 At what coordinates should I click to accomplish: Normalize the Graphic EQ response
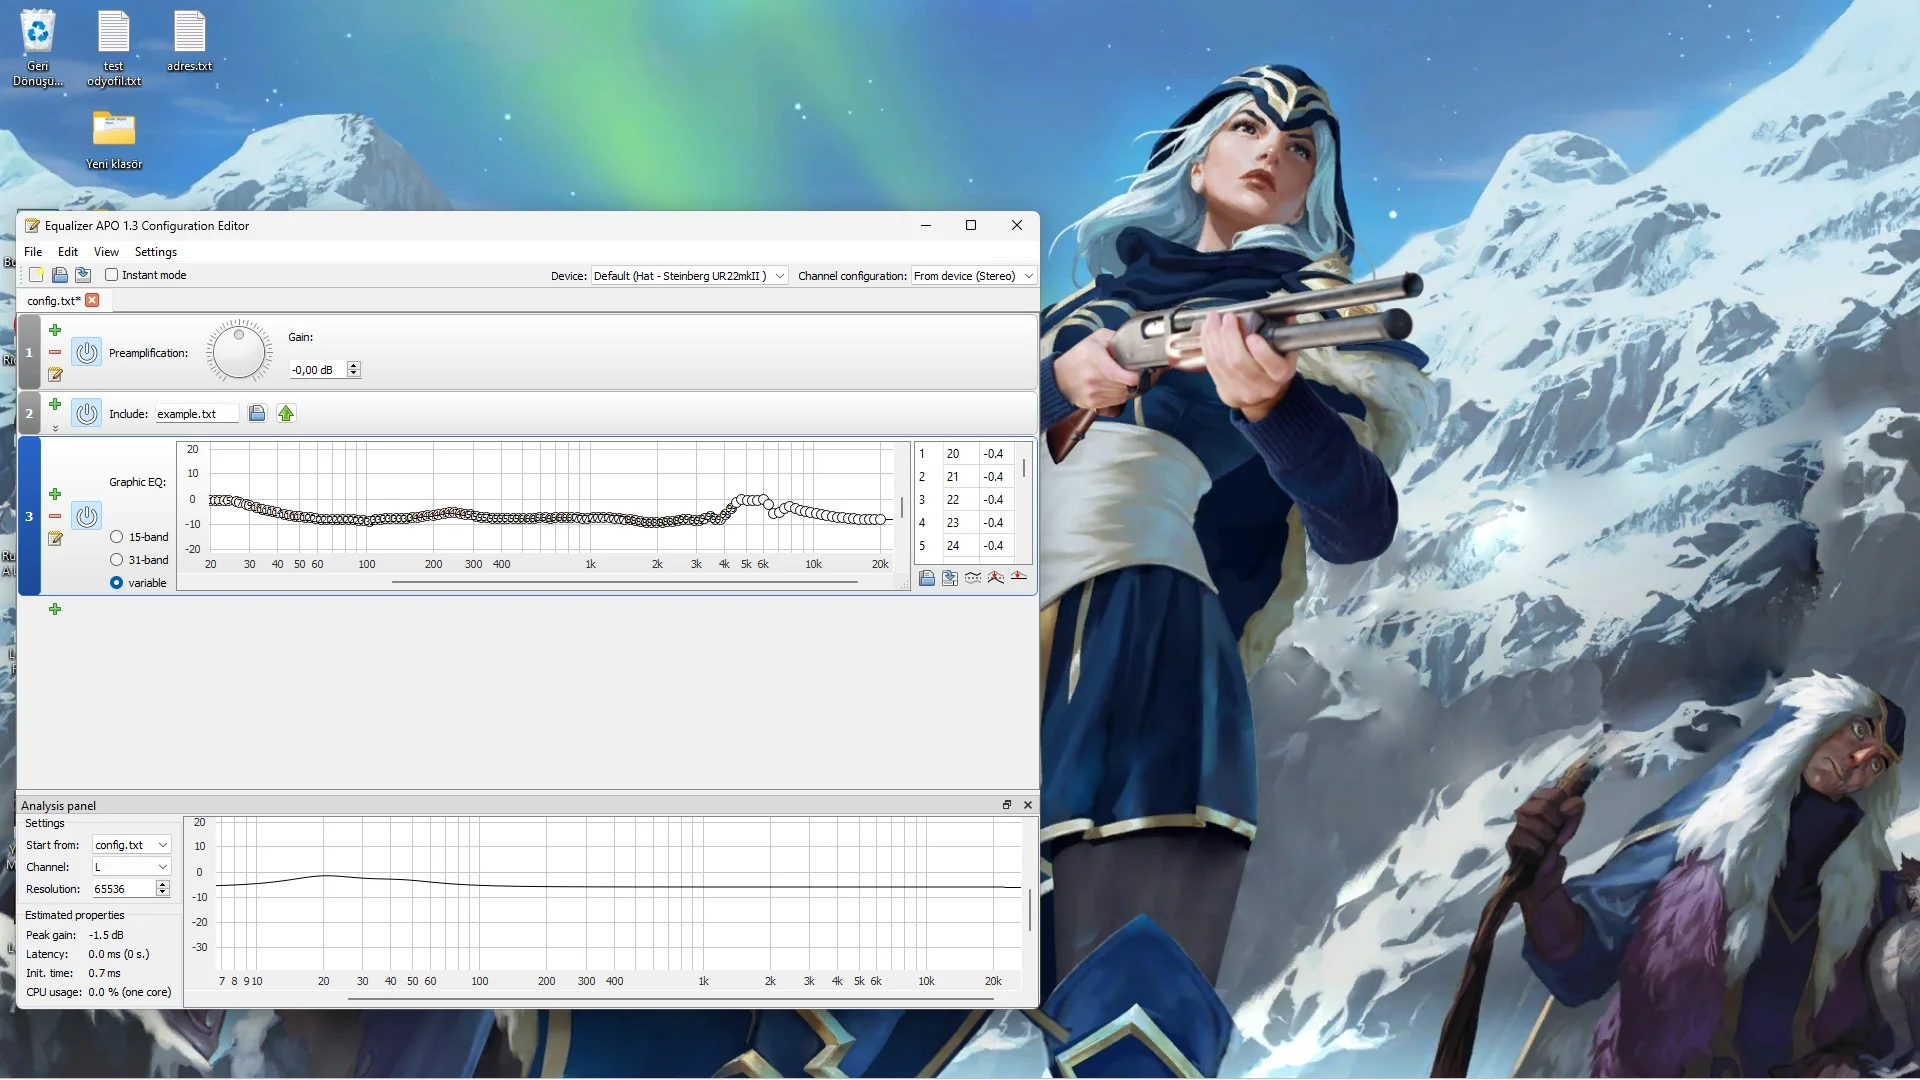click(996, 578)
